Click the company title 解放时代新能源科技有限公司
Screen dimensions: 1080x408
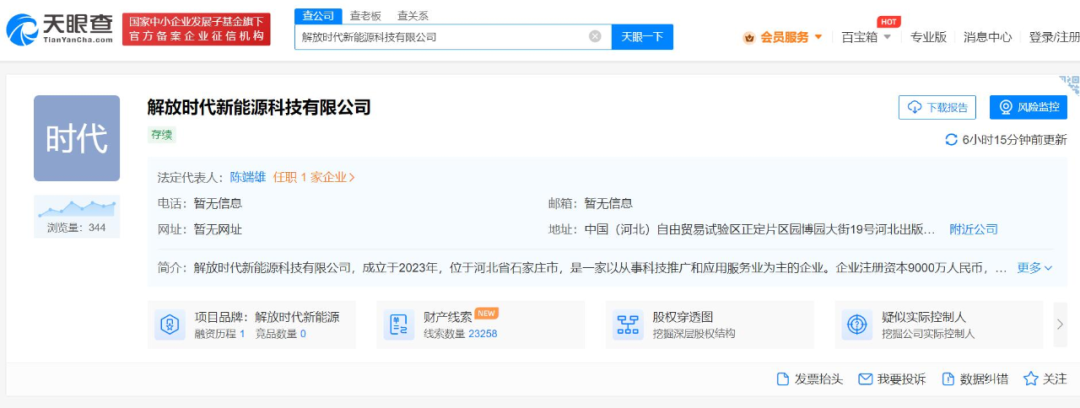(x=259, y=107)
